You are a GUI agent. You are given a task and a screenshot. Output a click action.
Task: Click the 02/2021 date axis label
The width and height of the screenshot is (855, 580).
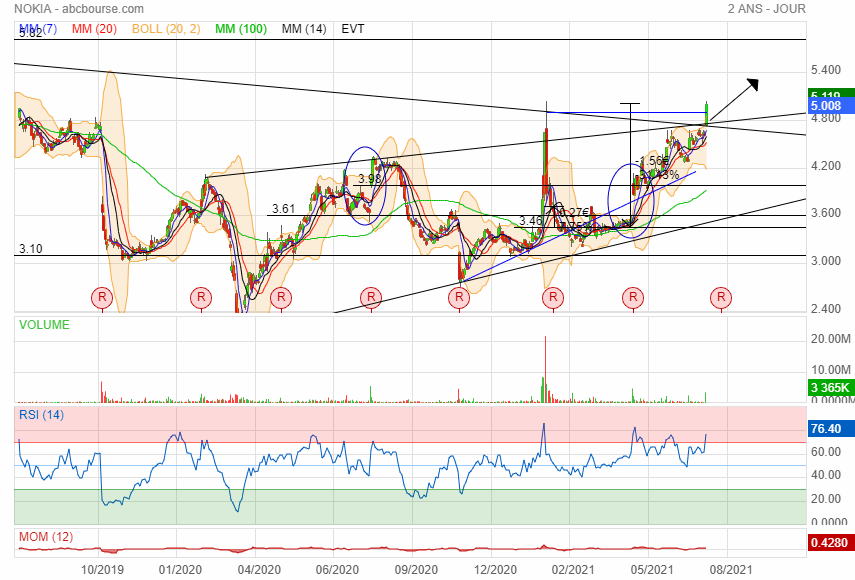(x=573, y=570)
